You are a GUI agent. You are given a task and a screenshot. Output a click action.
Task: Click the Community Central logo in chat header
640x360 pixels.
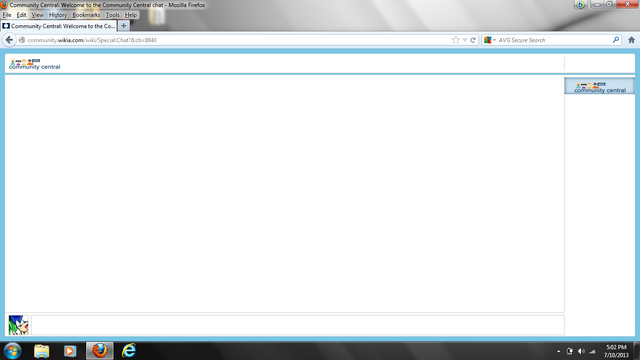pos(34,64)
